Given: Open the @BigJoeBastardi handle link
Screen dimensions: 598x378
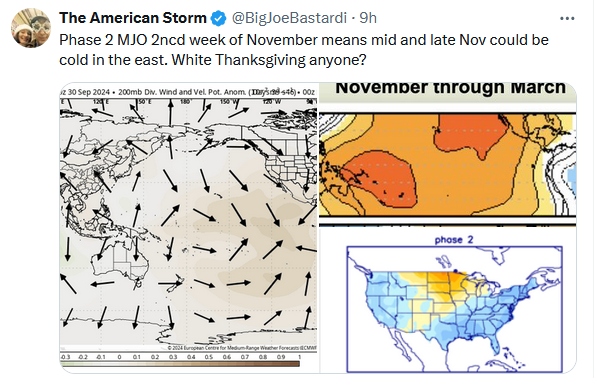Looking at the screenshot, I should coord(289,18).
